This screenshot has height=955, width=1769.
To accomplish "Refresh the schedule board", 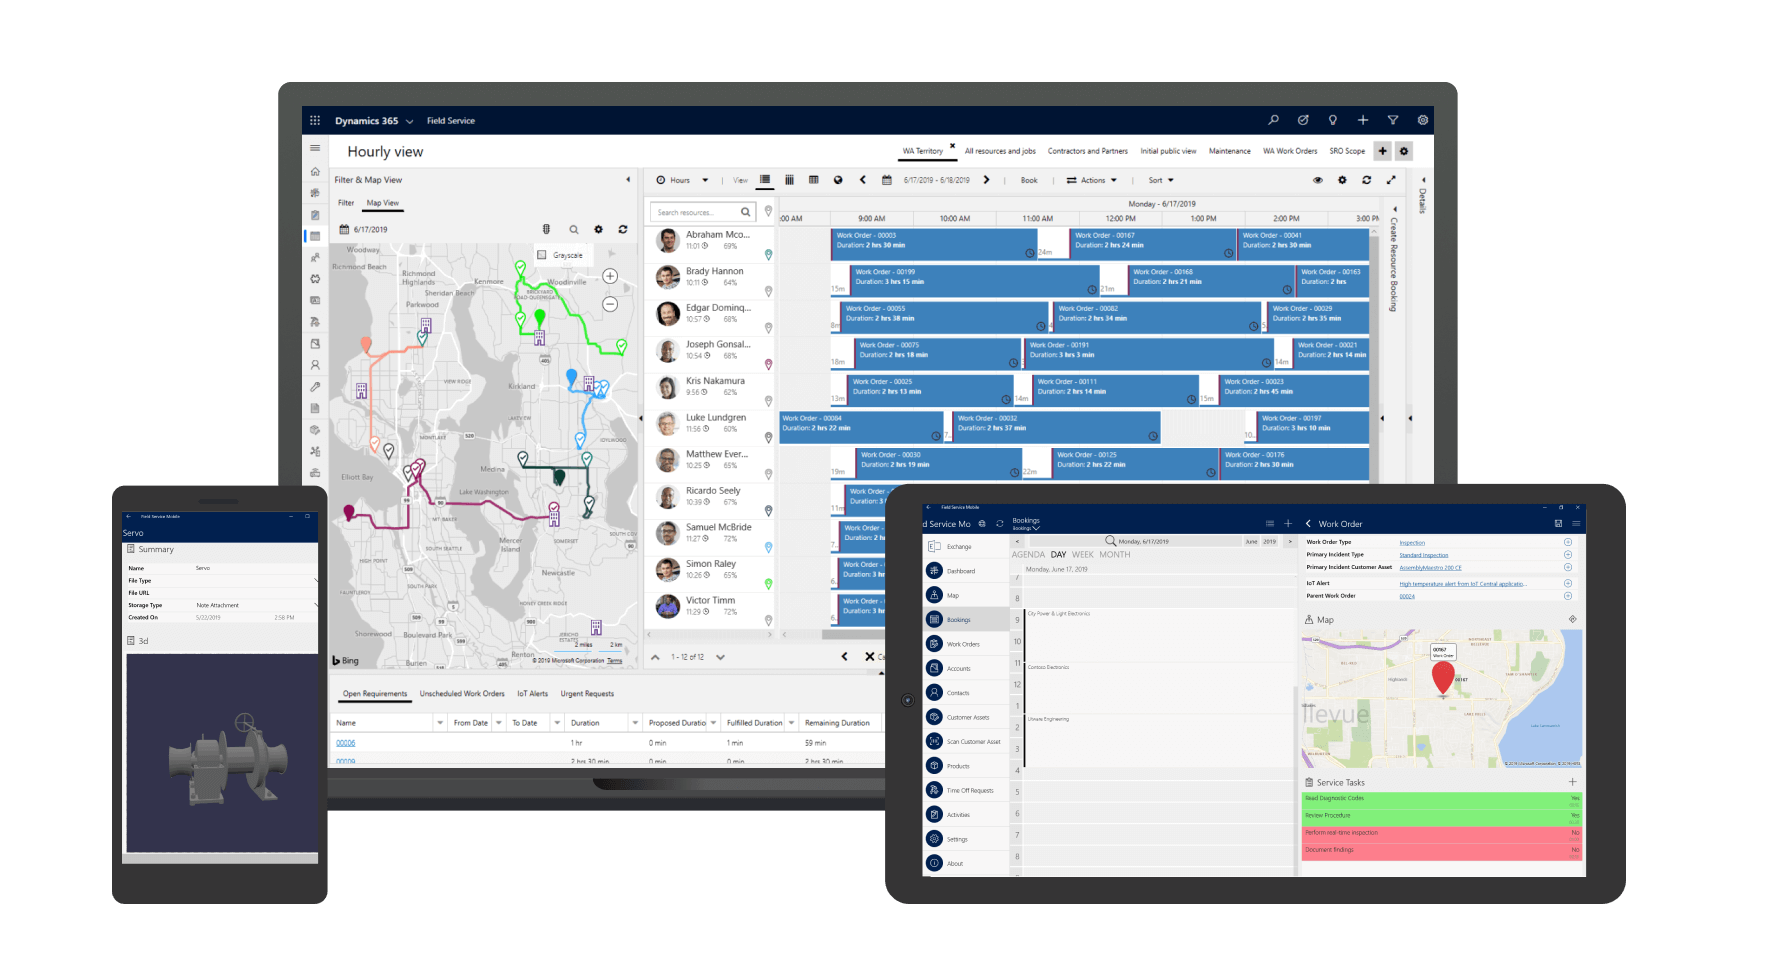I will (1366, 180).
